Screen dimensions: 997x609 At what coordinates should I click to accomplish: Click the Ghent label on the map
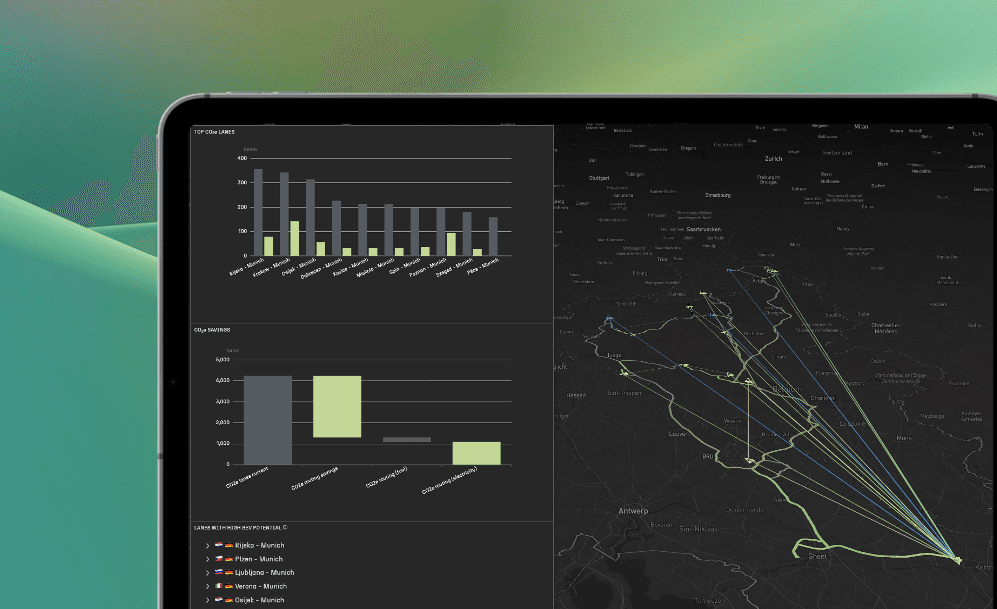[x=818, y=556]
